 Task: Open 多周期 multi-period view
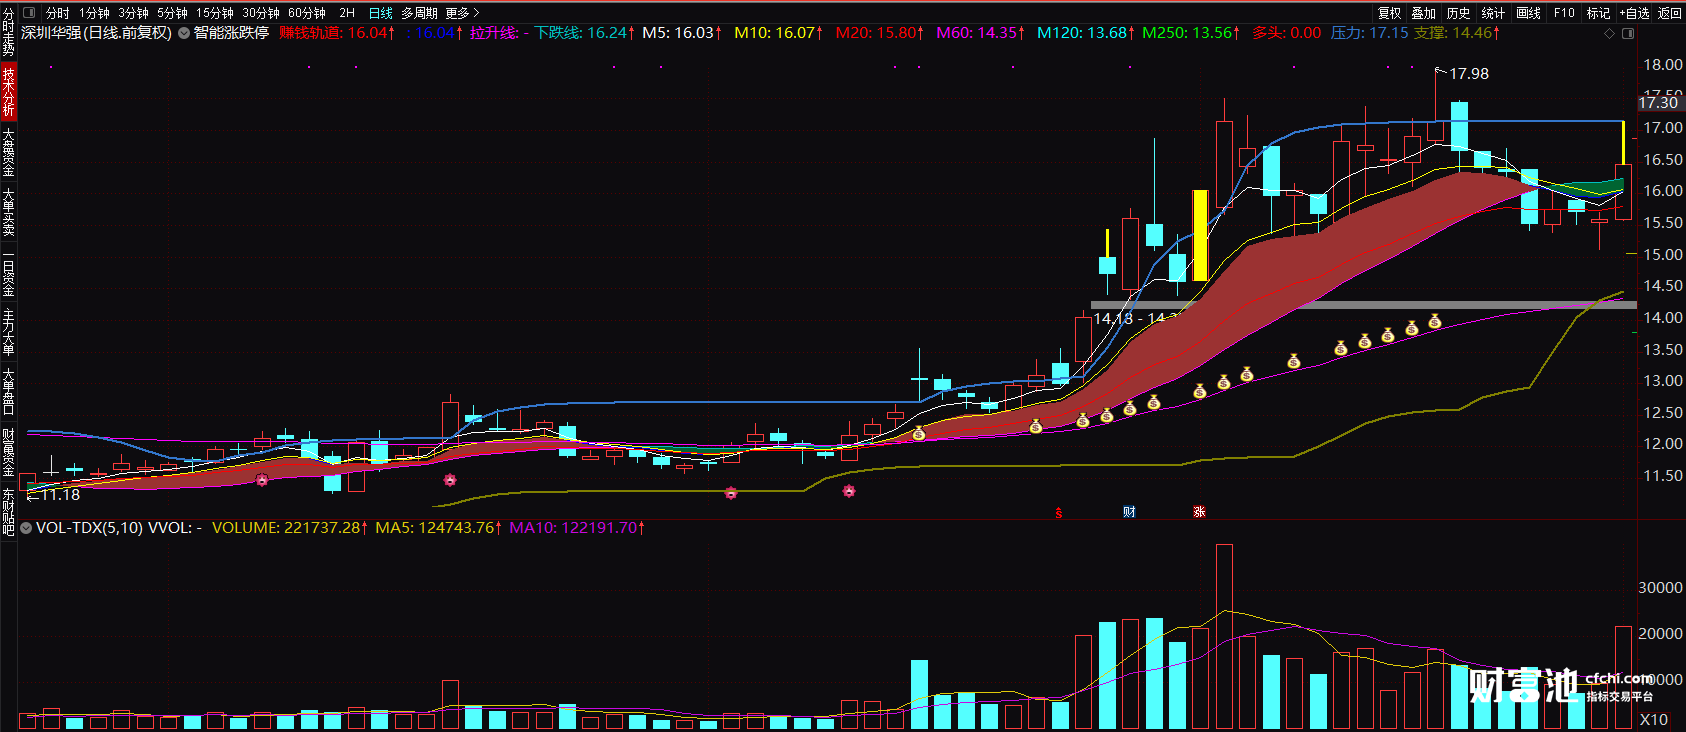click(x=419, y=13)
